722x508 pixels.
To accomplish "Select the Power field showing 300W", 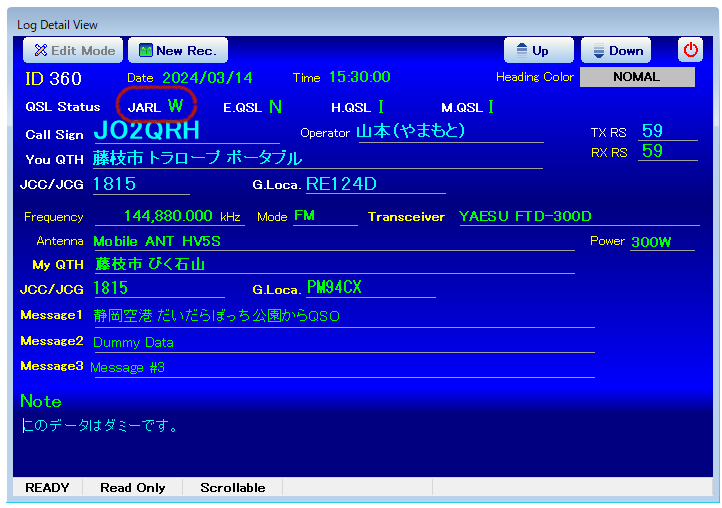I will point(663,241).
